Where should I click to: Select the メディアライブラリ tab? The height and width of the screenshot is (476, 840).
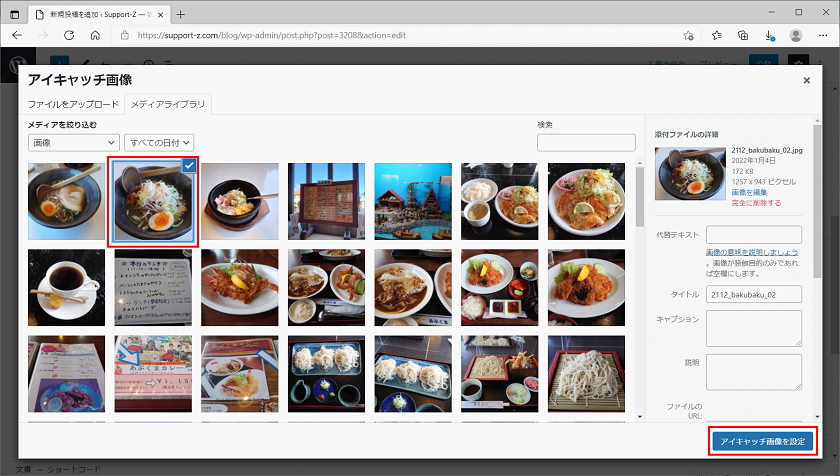coord(168,105)
